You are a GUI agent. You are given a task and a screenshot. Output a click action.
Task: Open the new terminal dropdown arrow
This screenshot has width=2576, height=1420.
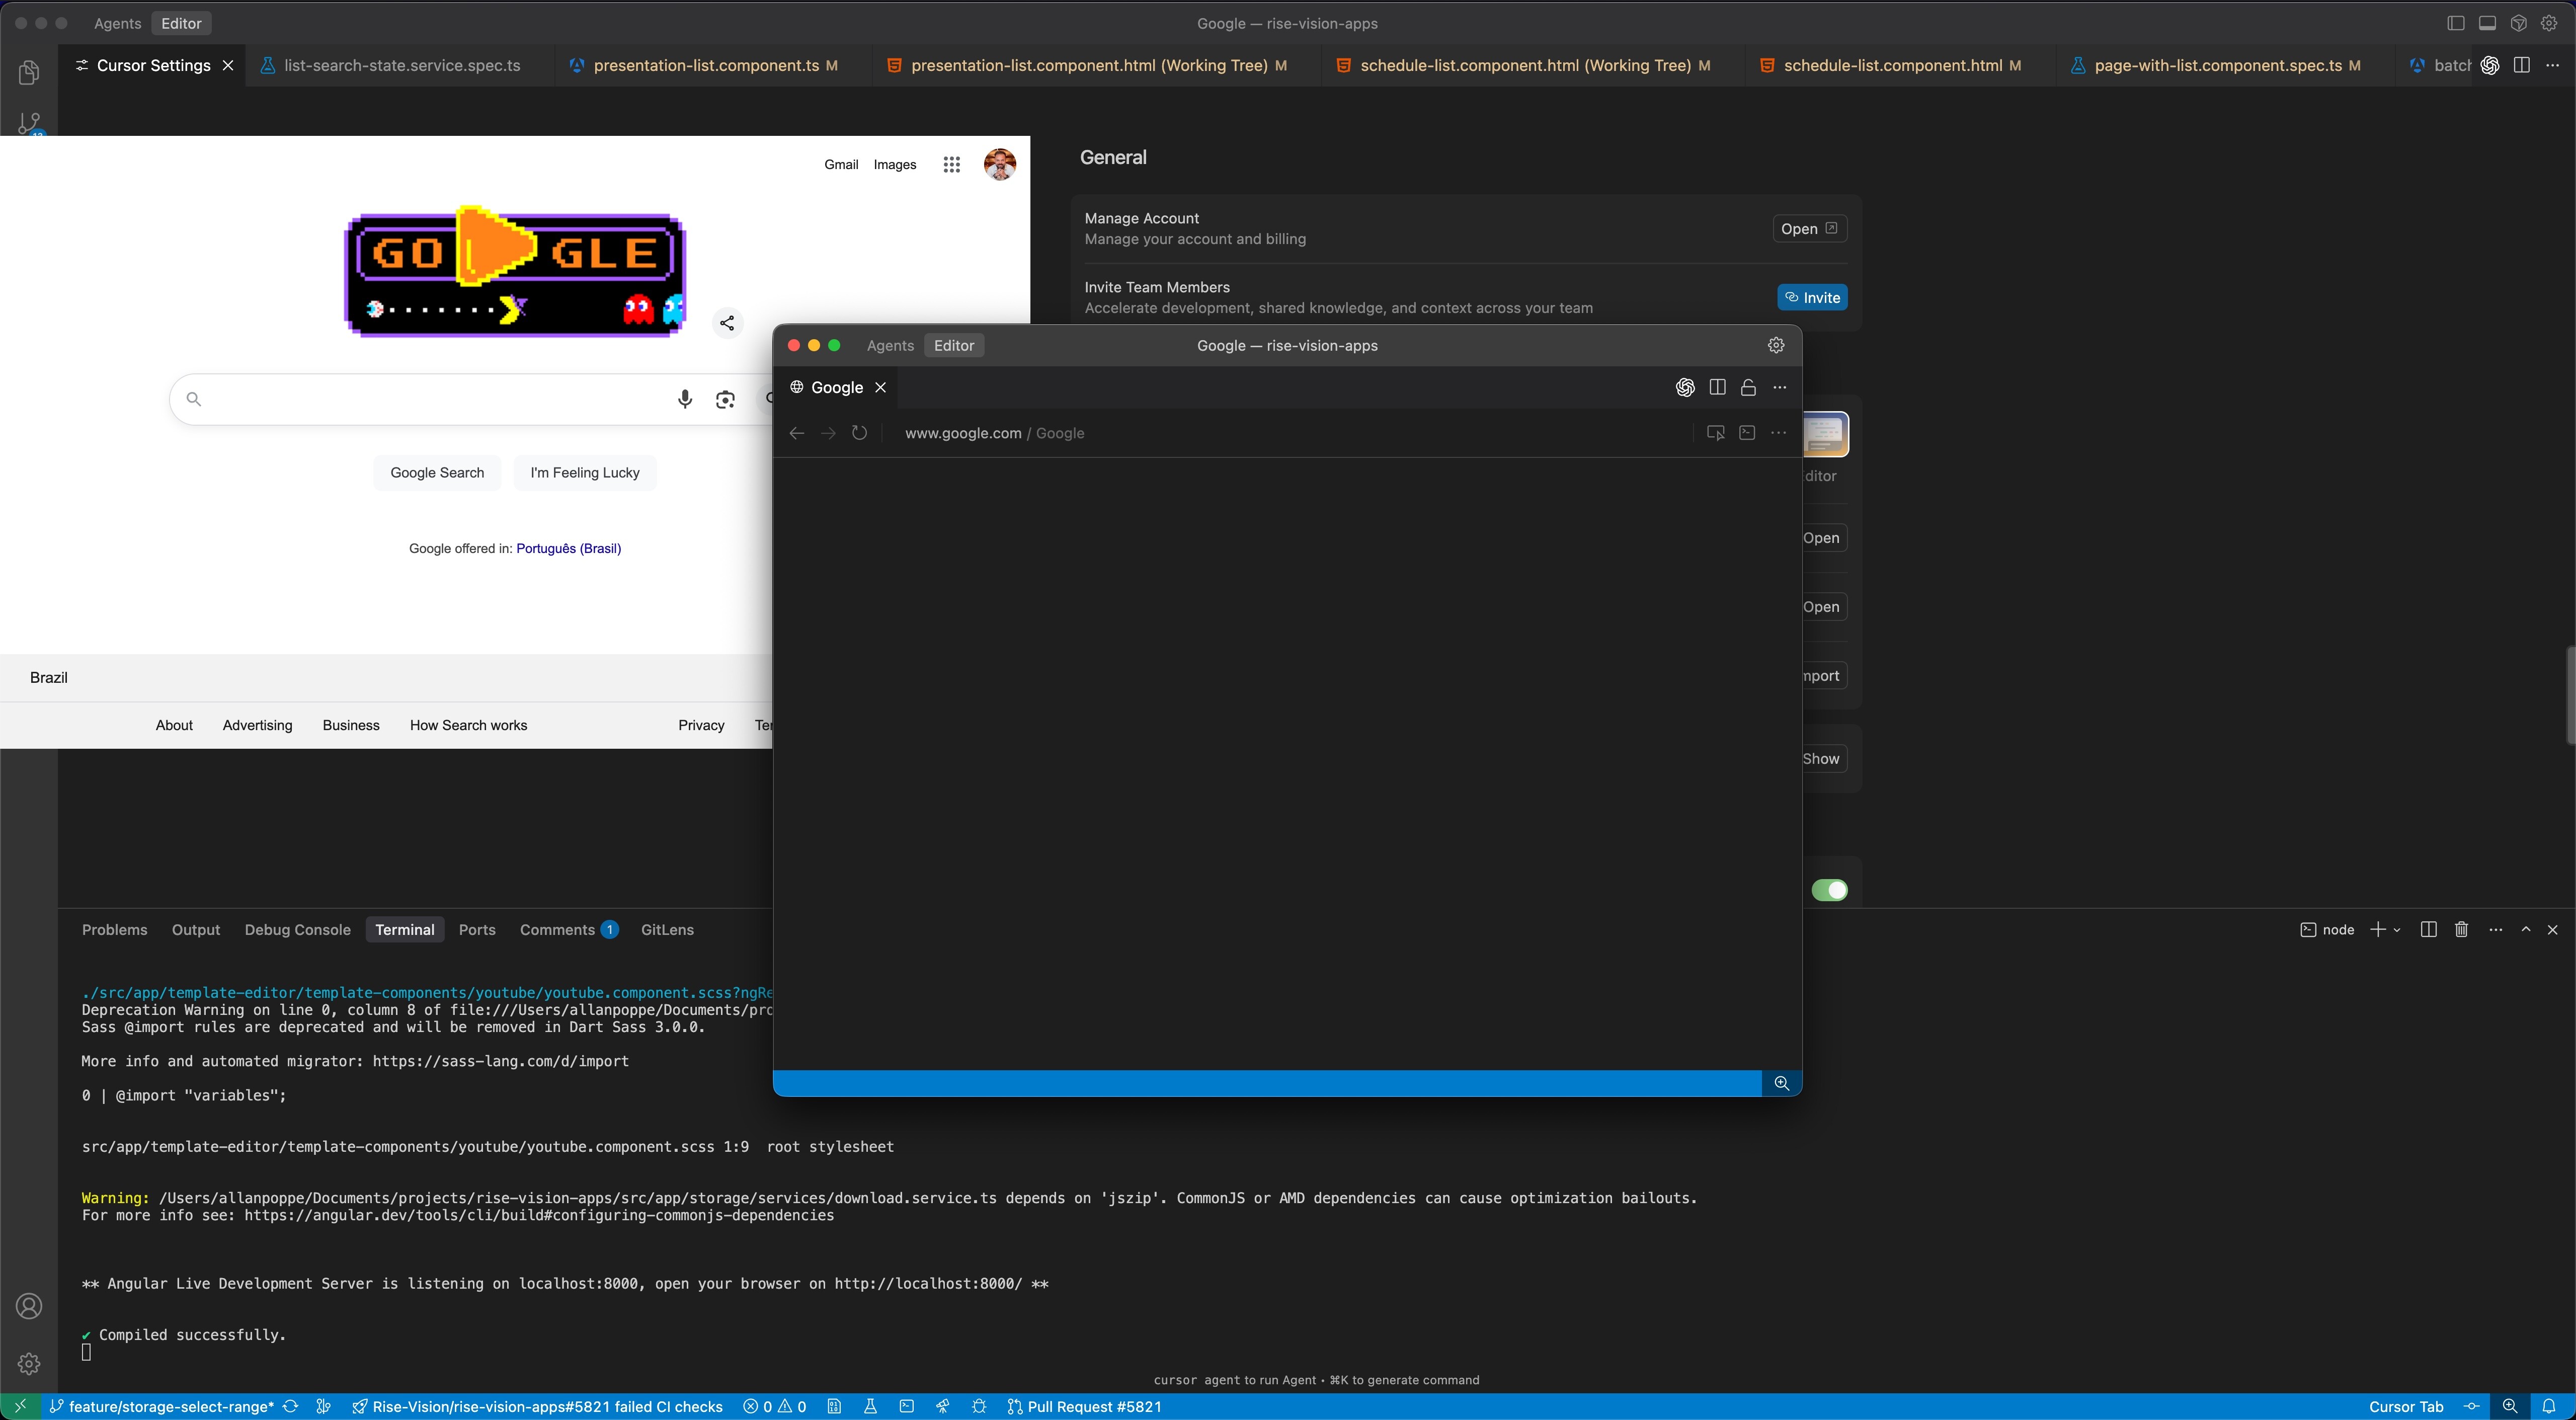pos(2397,930)
